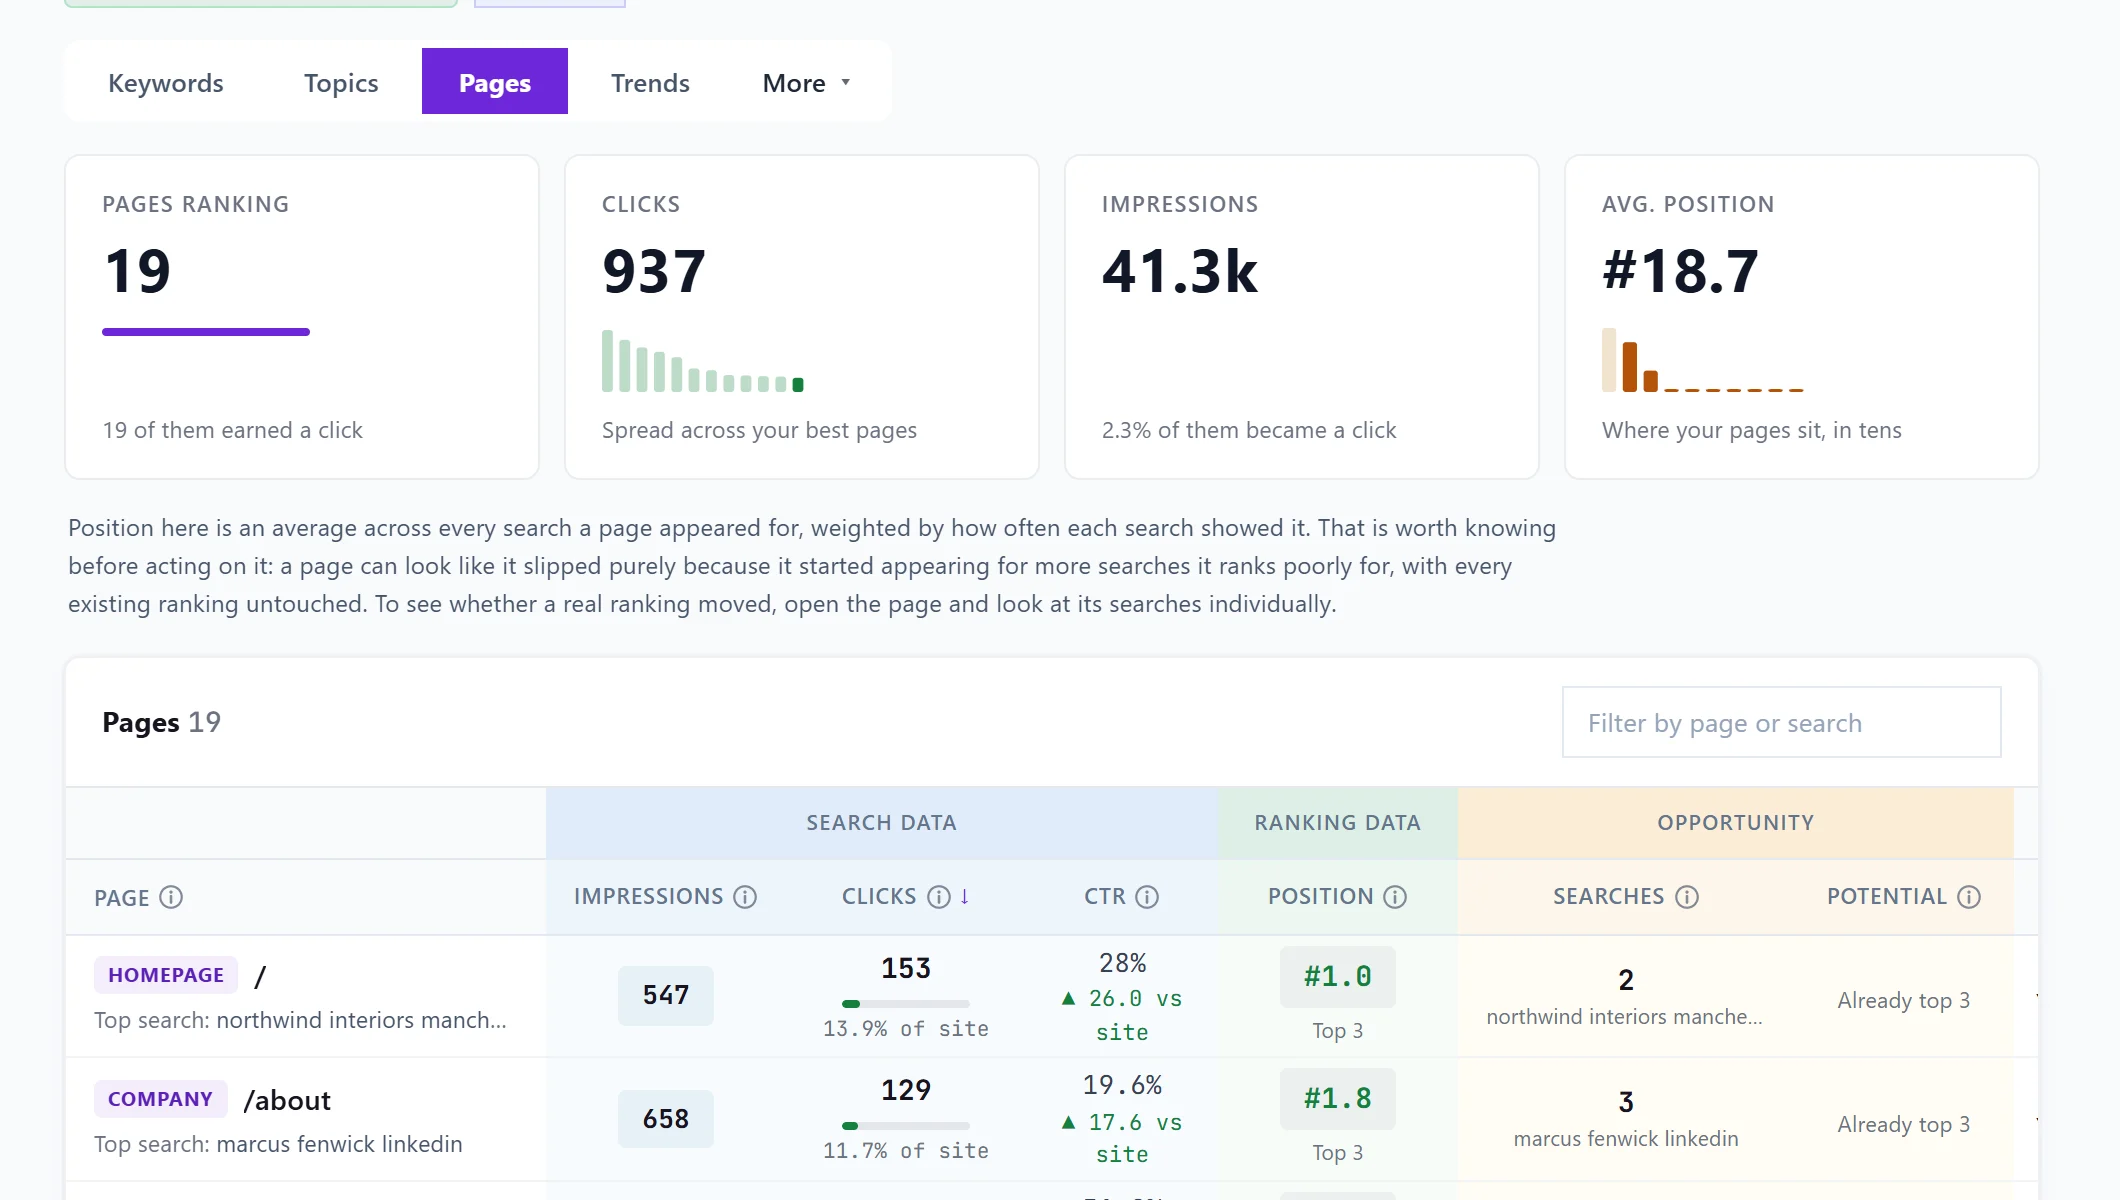Image resolution: width=2120 pixels, height=1200 pixels.
Task: Select the 547 impressions value
Action: (666, 995)
